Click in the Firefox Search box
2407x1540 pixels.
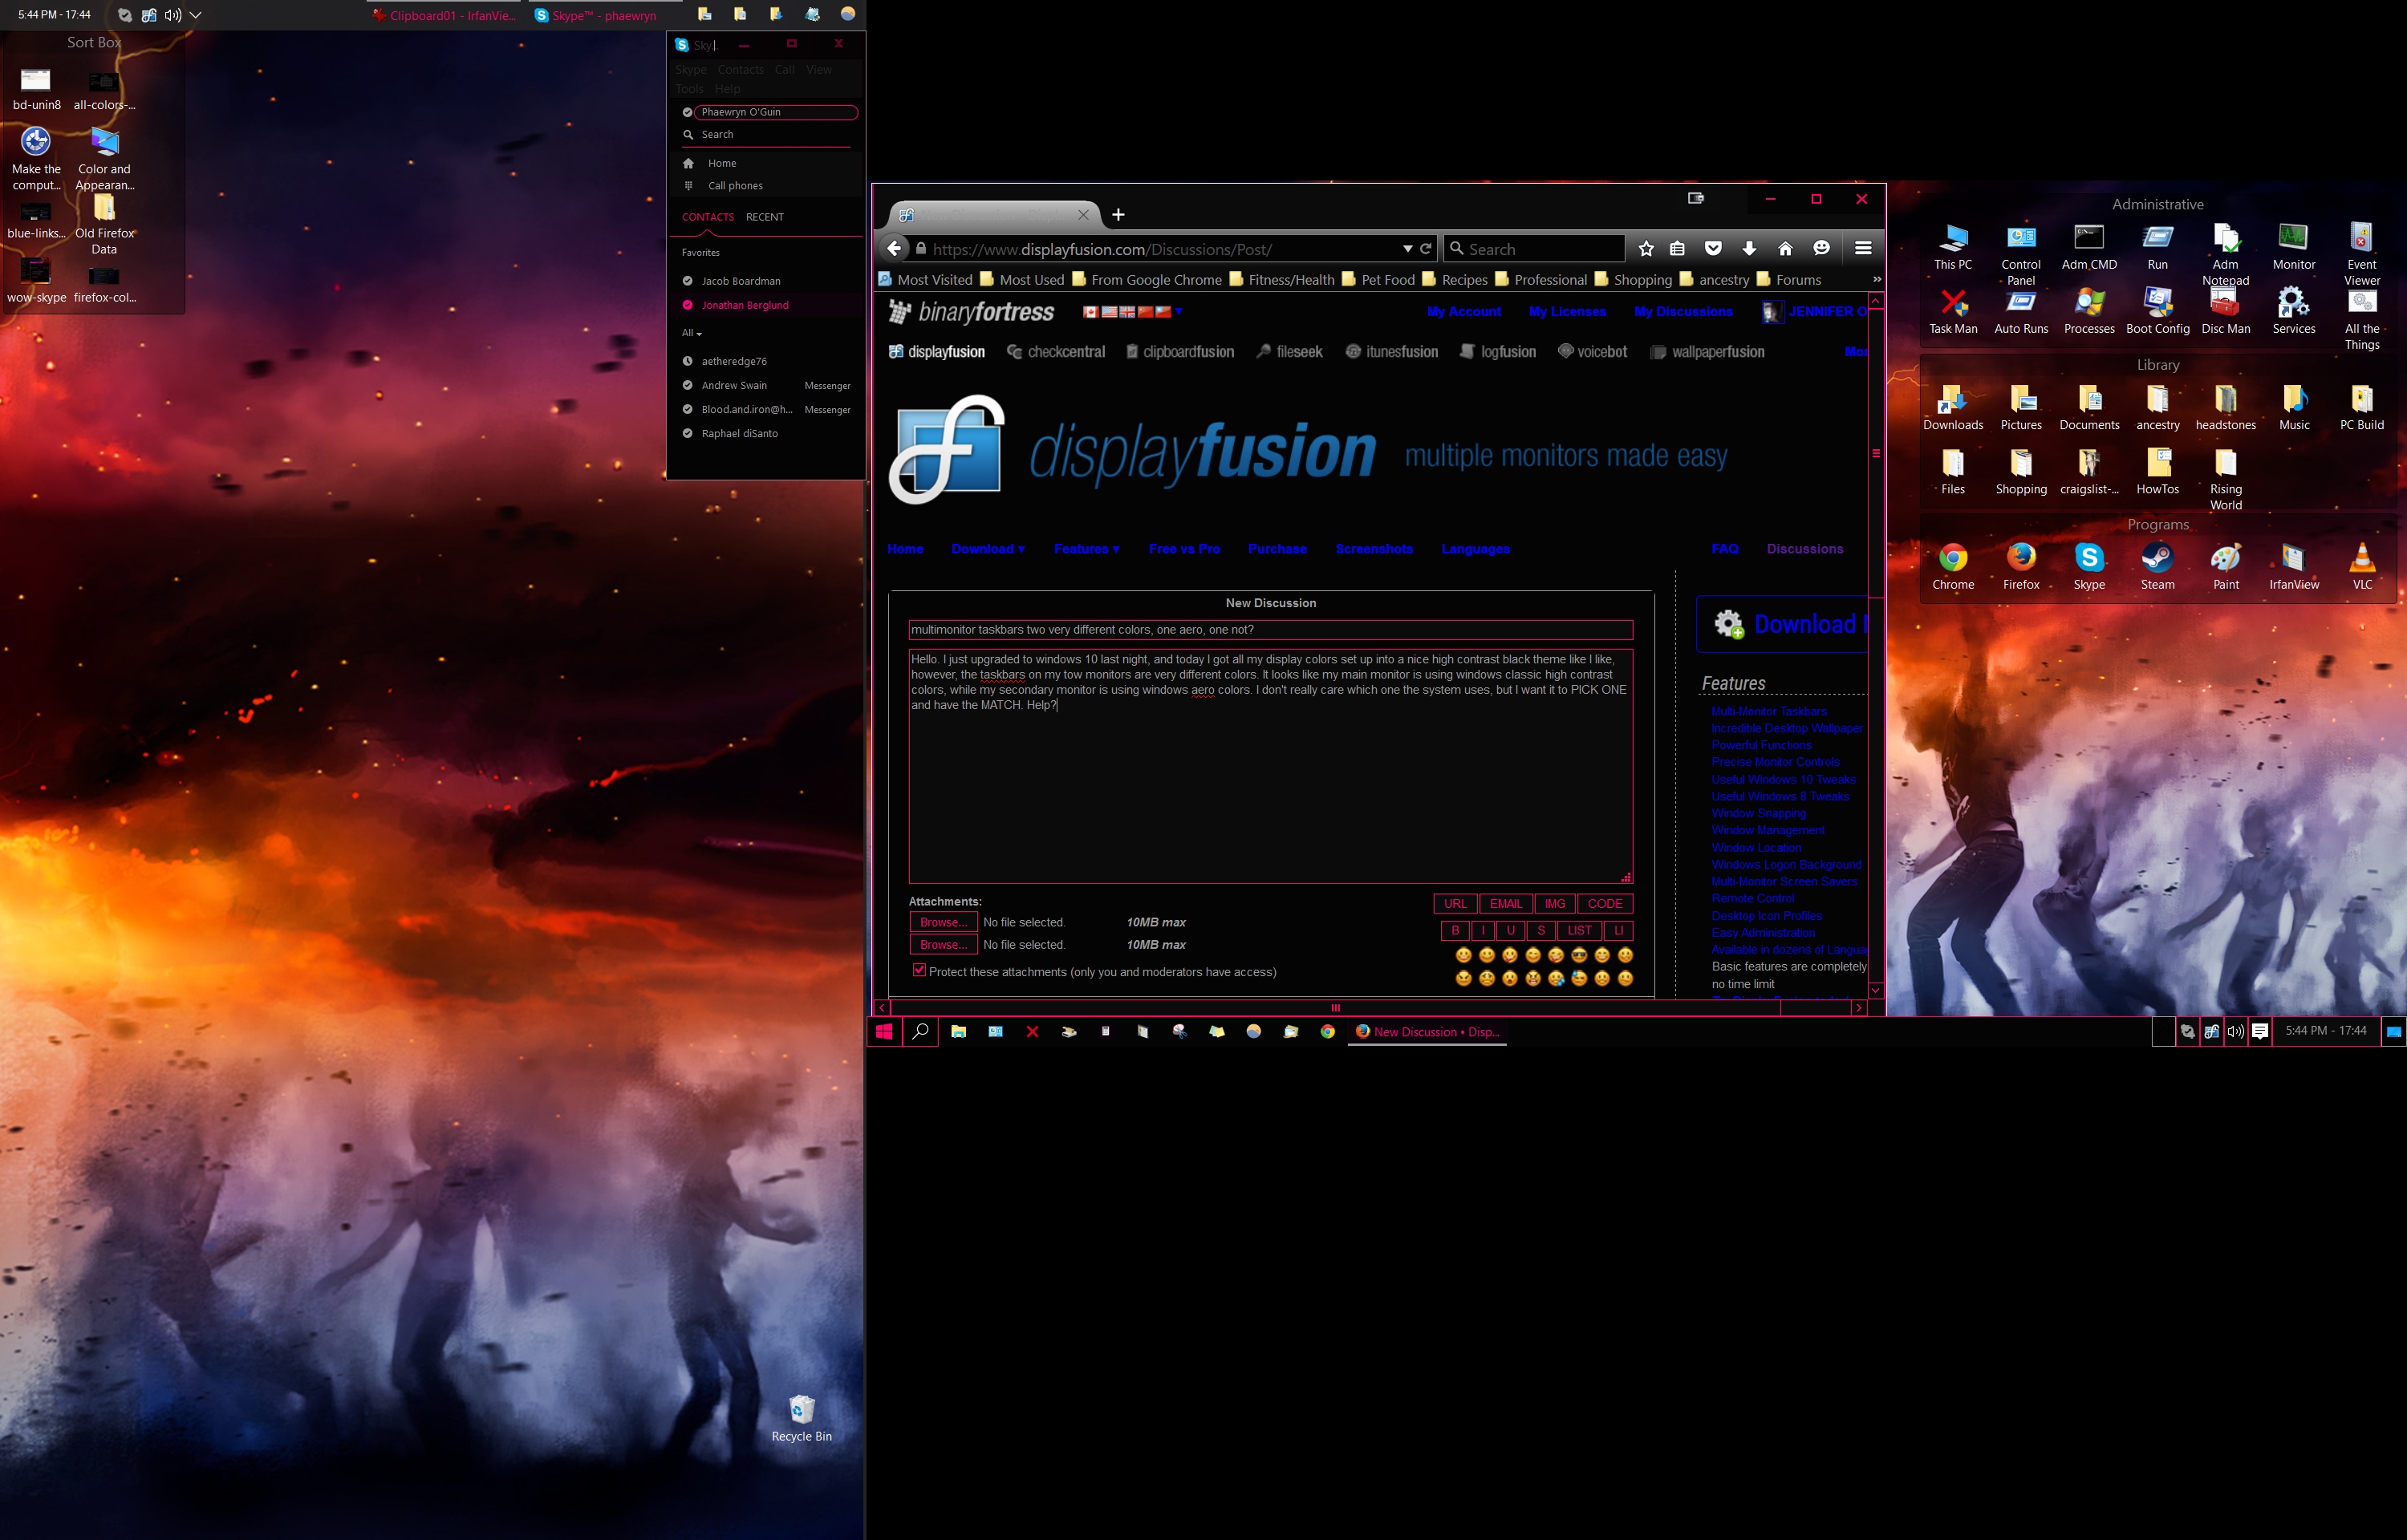[x=1535, y=249]
